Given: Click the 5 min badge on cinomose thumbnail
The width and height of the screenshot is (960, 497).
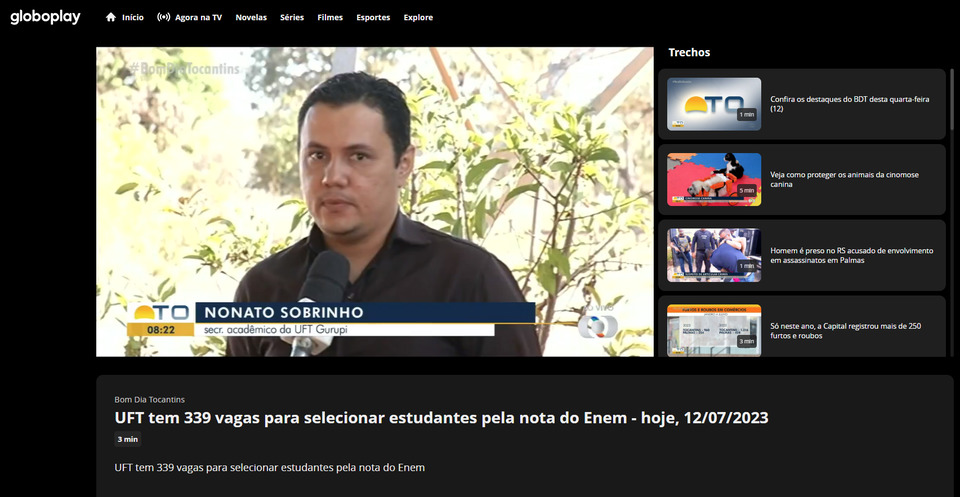Looking at the screenshot, I should click(747, 190).
